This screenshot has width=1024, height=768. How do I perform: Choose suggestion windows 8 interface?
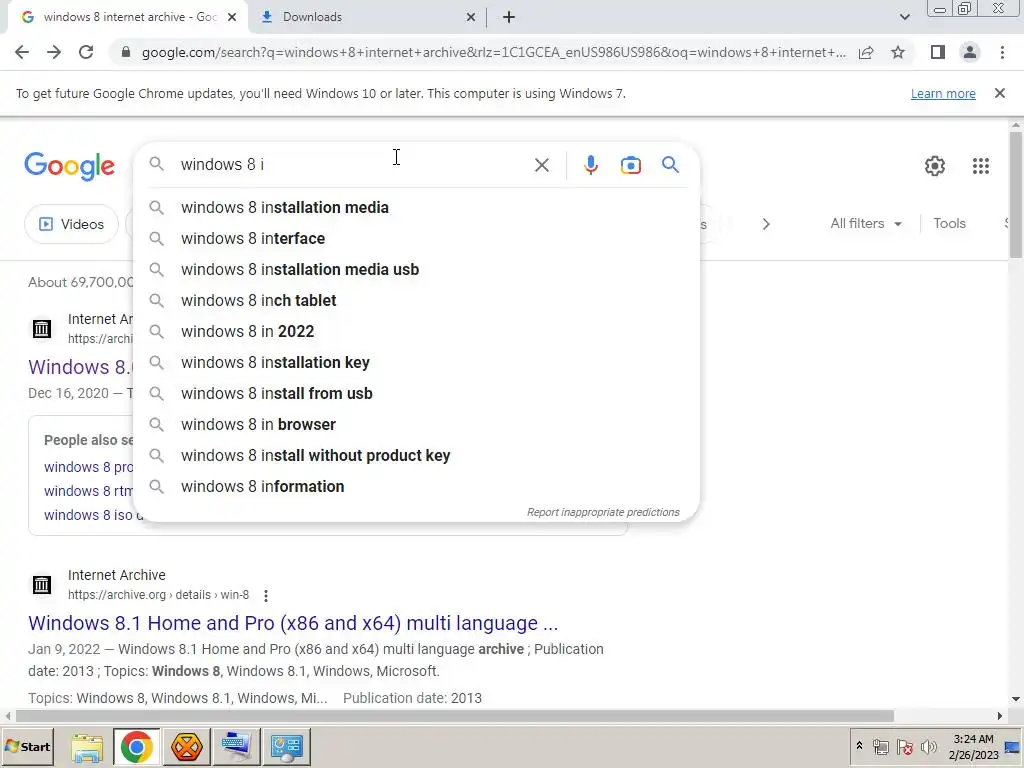coord(416,238)
